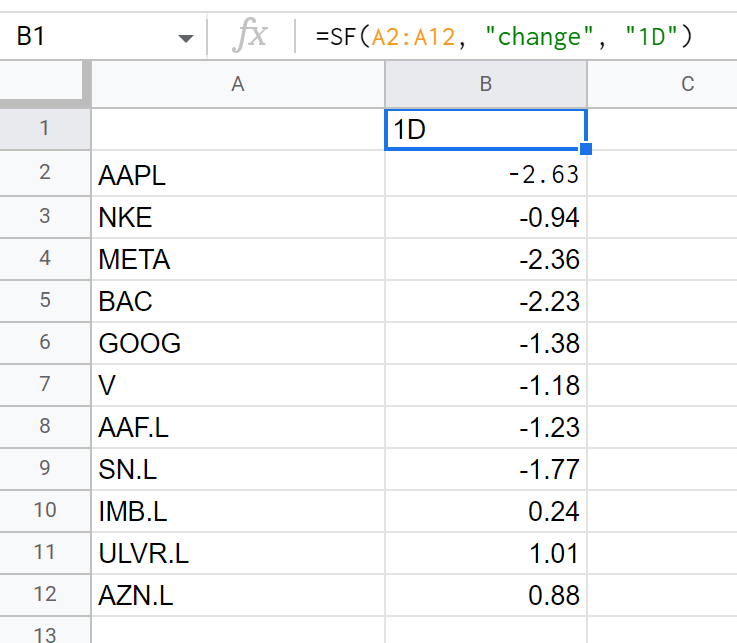This screenshot has height=643, width=737.
Task: Select row 3 header
Action: coord(45,217)
